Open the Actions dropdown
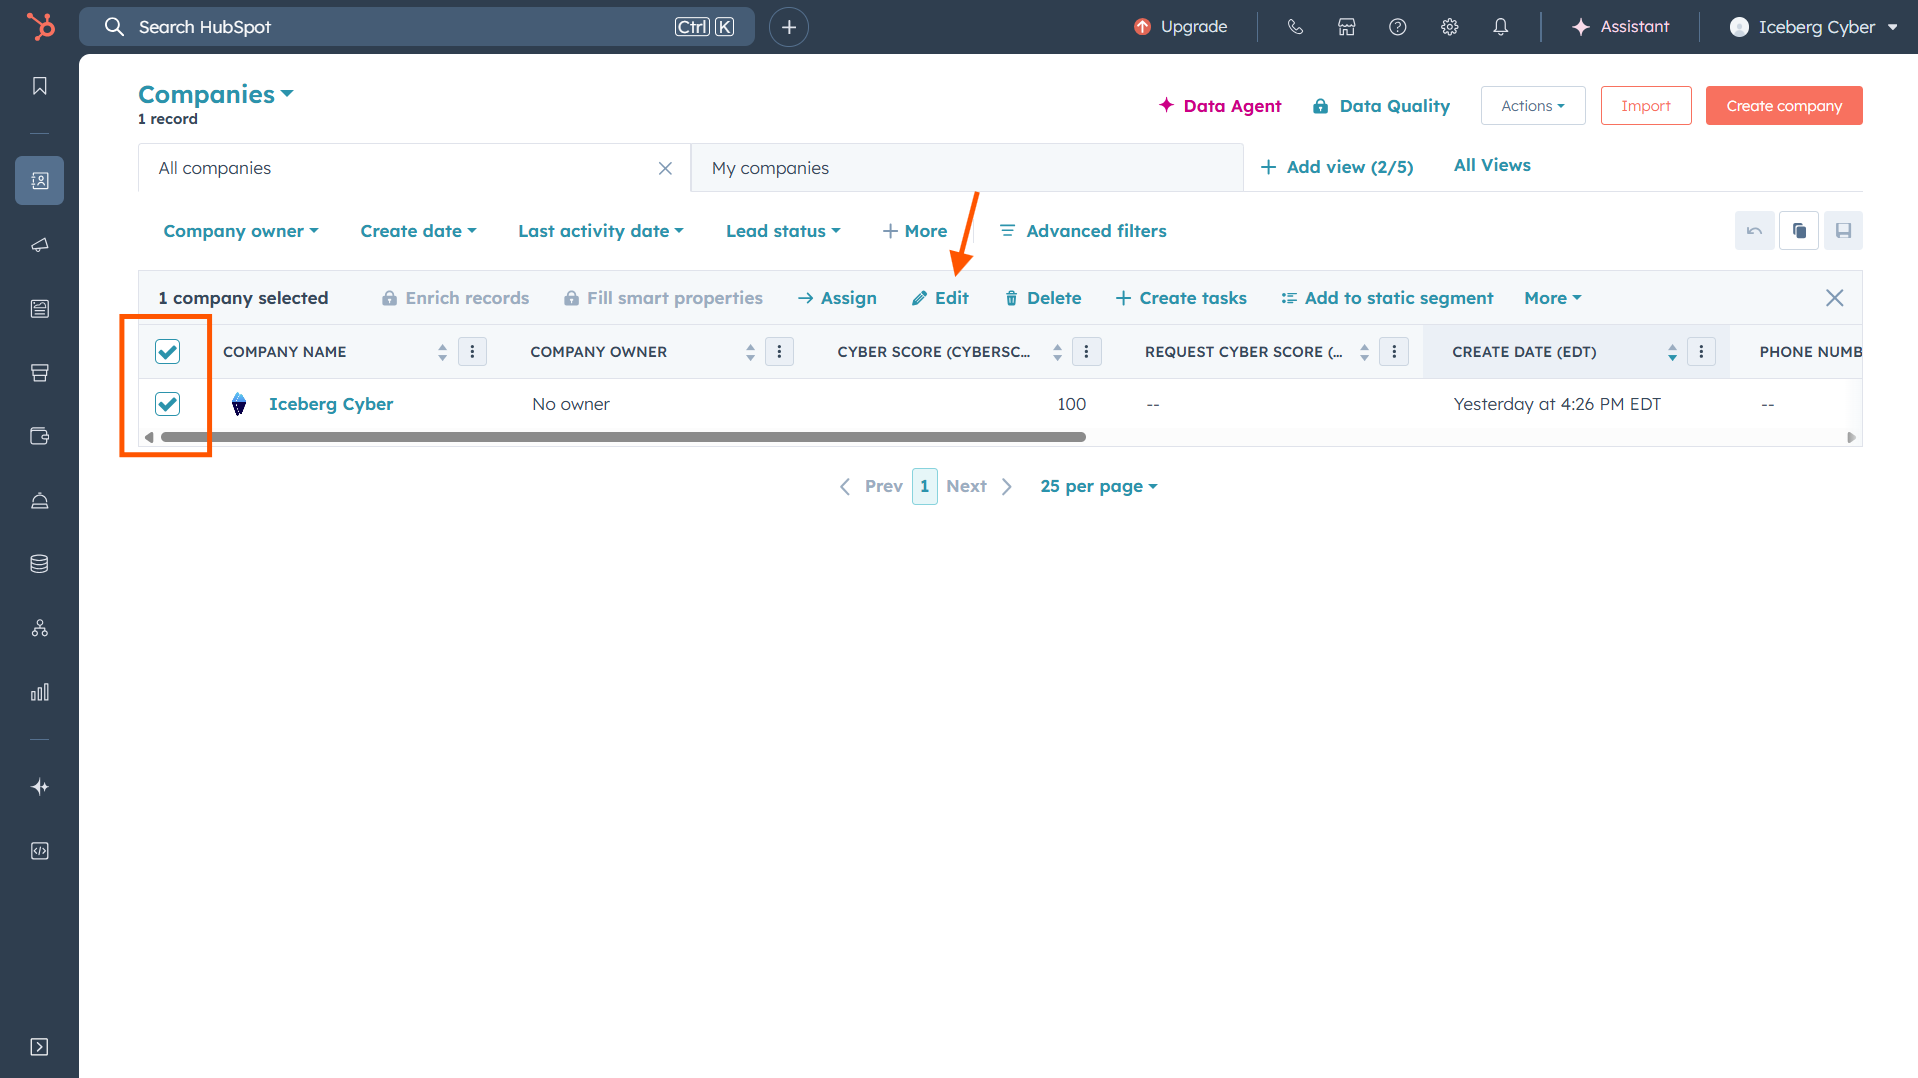Screen dimensions: 1918x1078 (x=1533, y=106)
